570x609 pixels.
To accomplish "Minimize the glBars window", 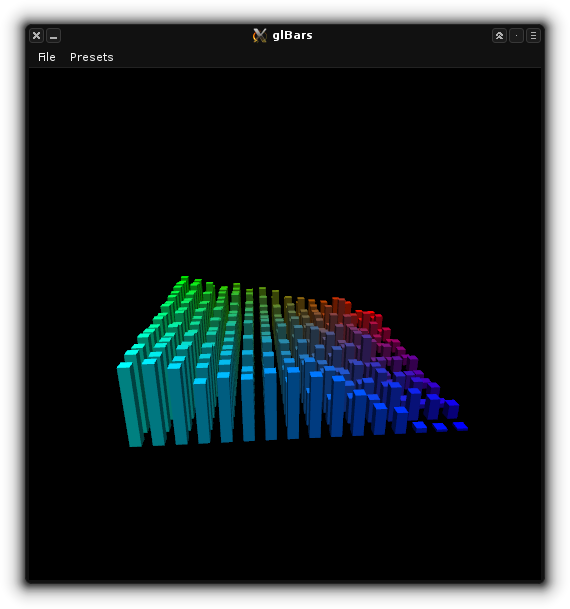I will click(x=54, y=36).
